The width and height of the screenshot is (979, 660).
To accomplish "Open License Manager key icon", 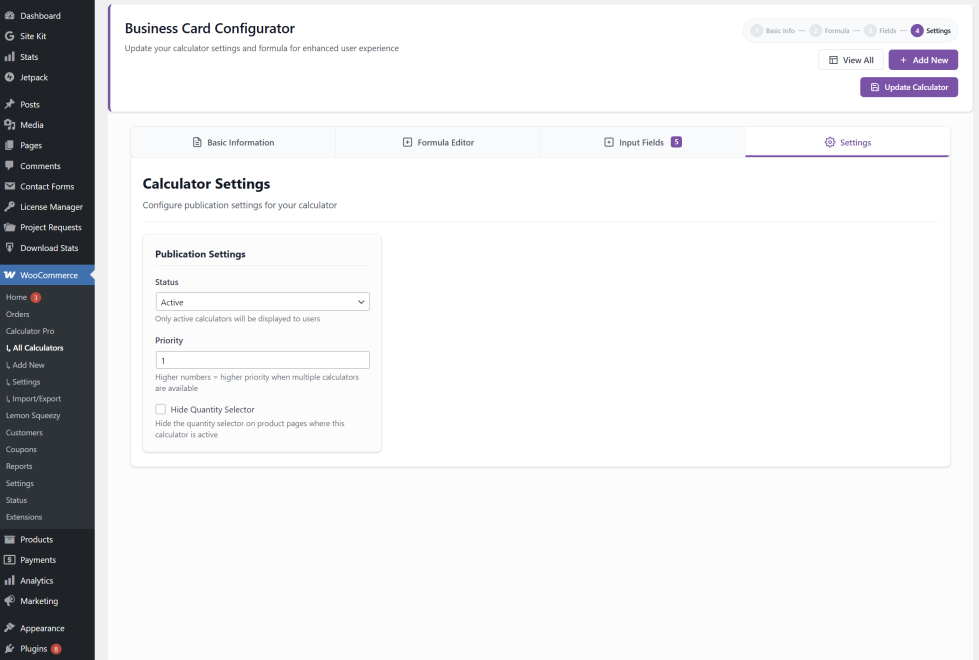I will 10,207.
